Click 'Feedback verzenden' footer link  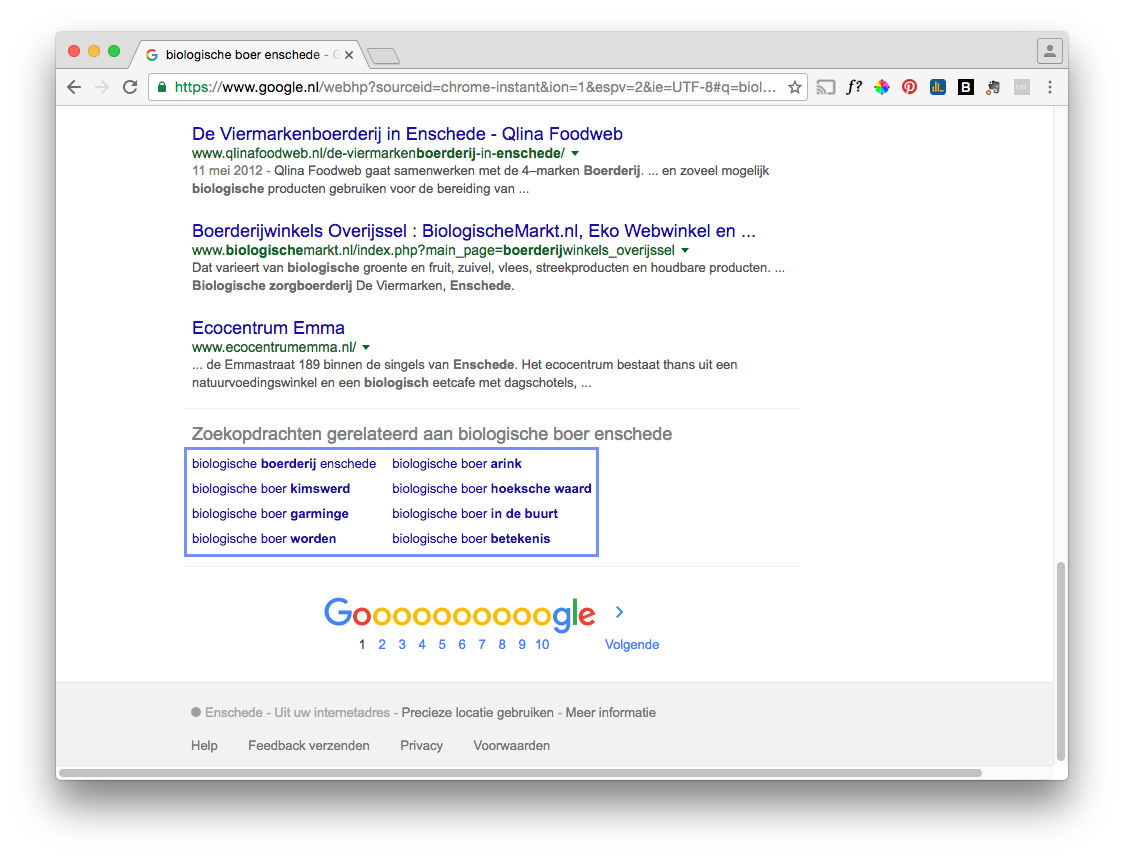tap(309, 745)
